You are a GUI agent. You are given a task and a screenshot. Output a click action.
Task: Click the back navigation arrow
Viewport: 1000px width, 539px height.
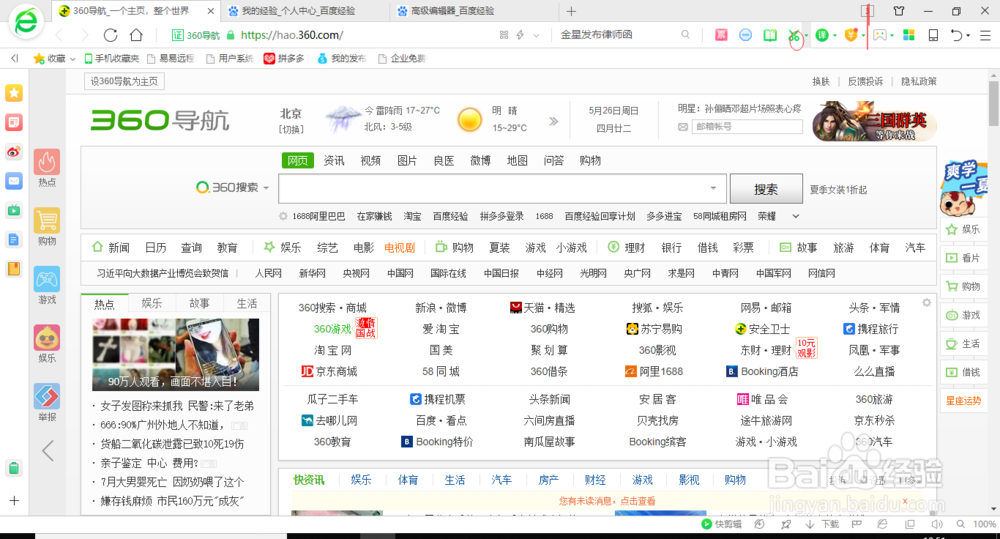point(60,35)
